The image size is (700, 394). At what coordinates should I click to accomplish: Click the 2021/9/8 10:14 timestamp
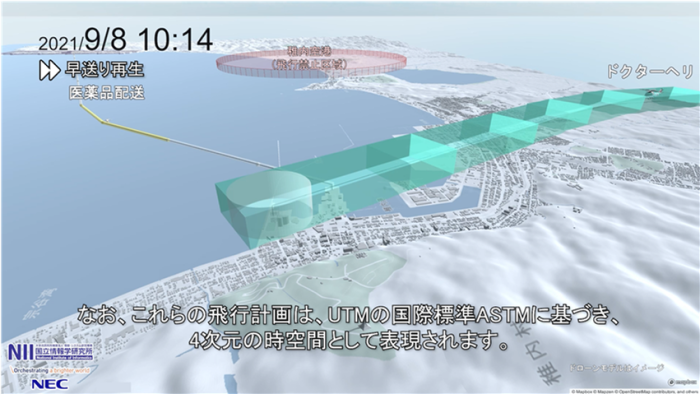(125, 40)
